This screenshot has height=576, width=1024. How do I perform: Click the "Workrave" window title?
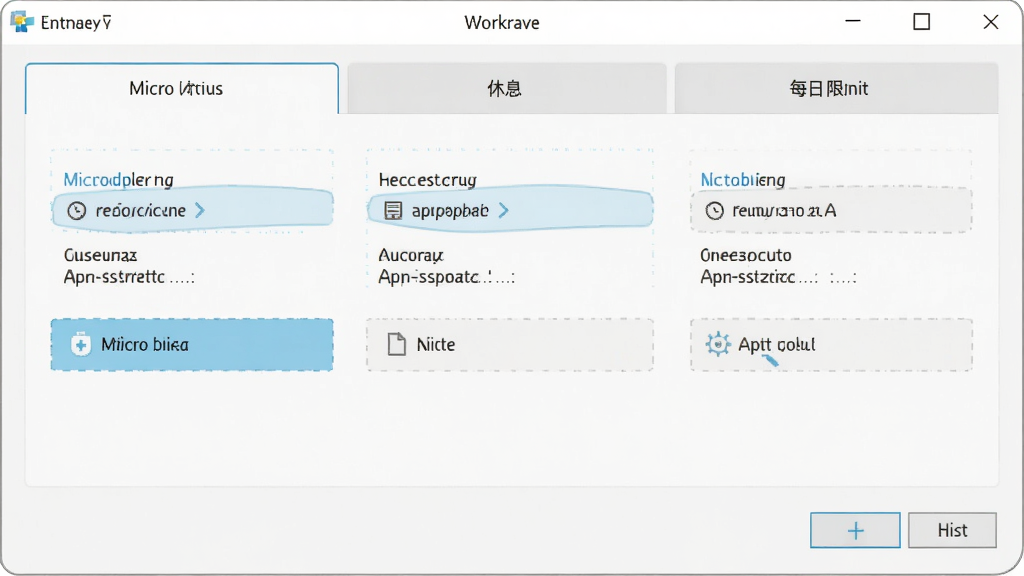(x=502, y=23)
